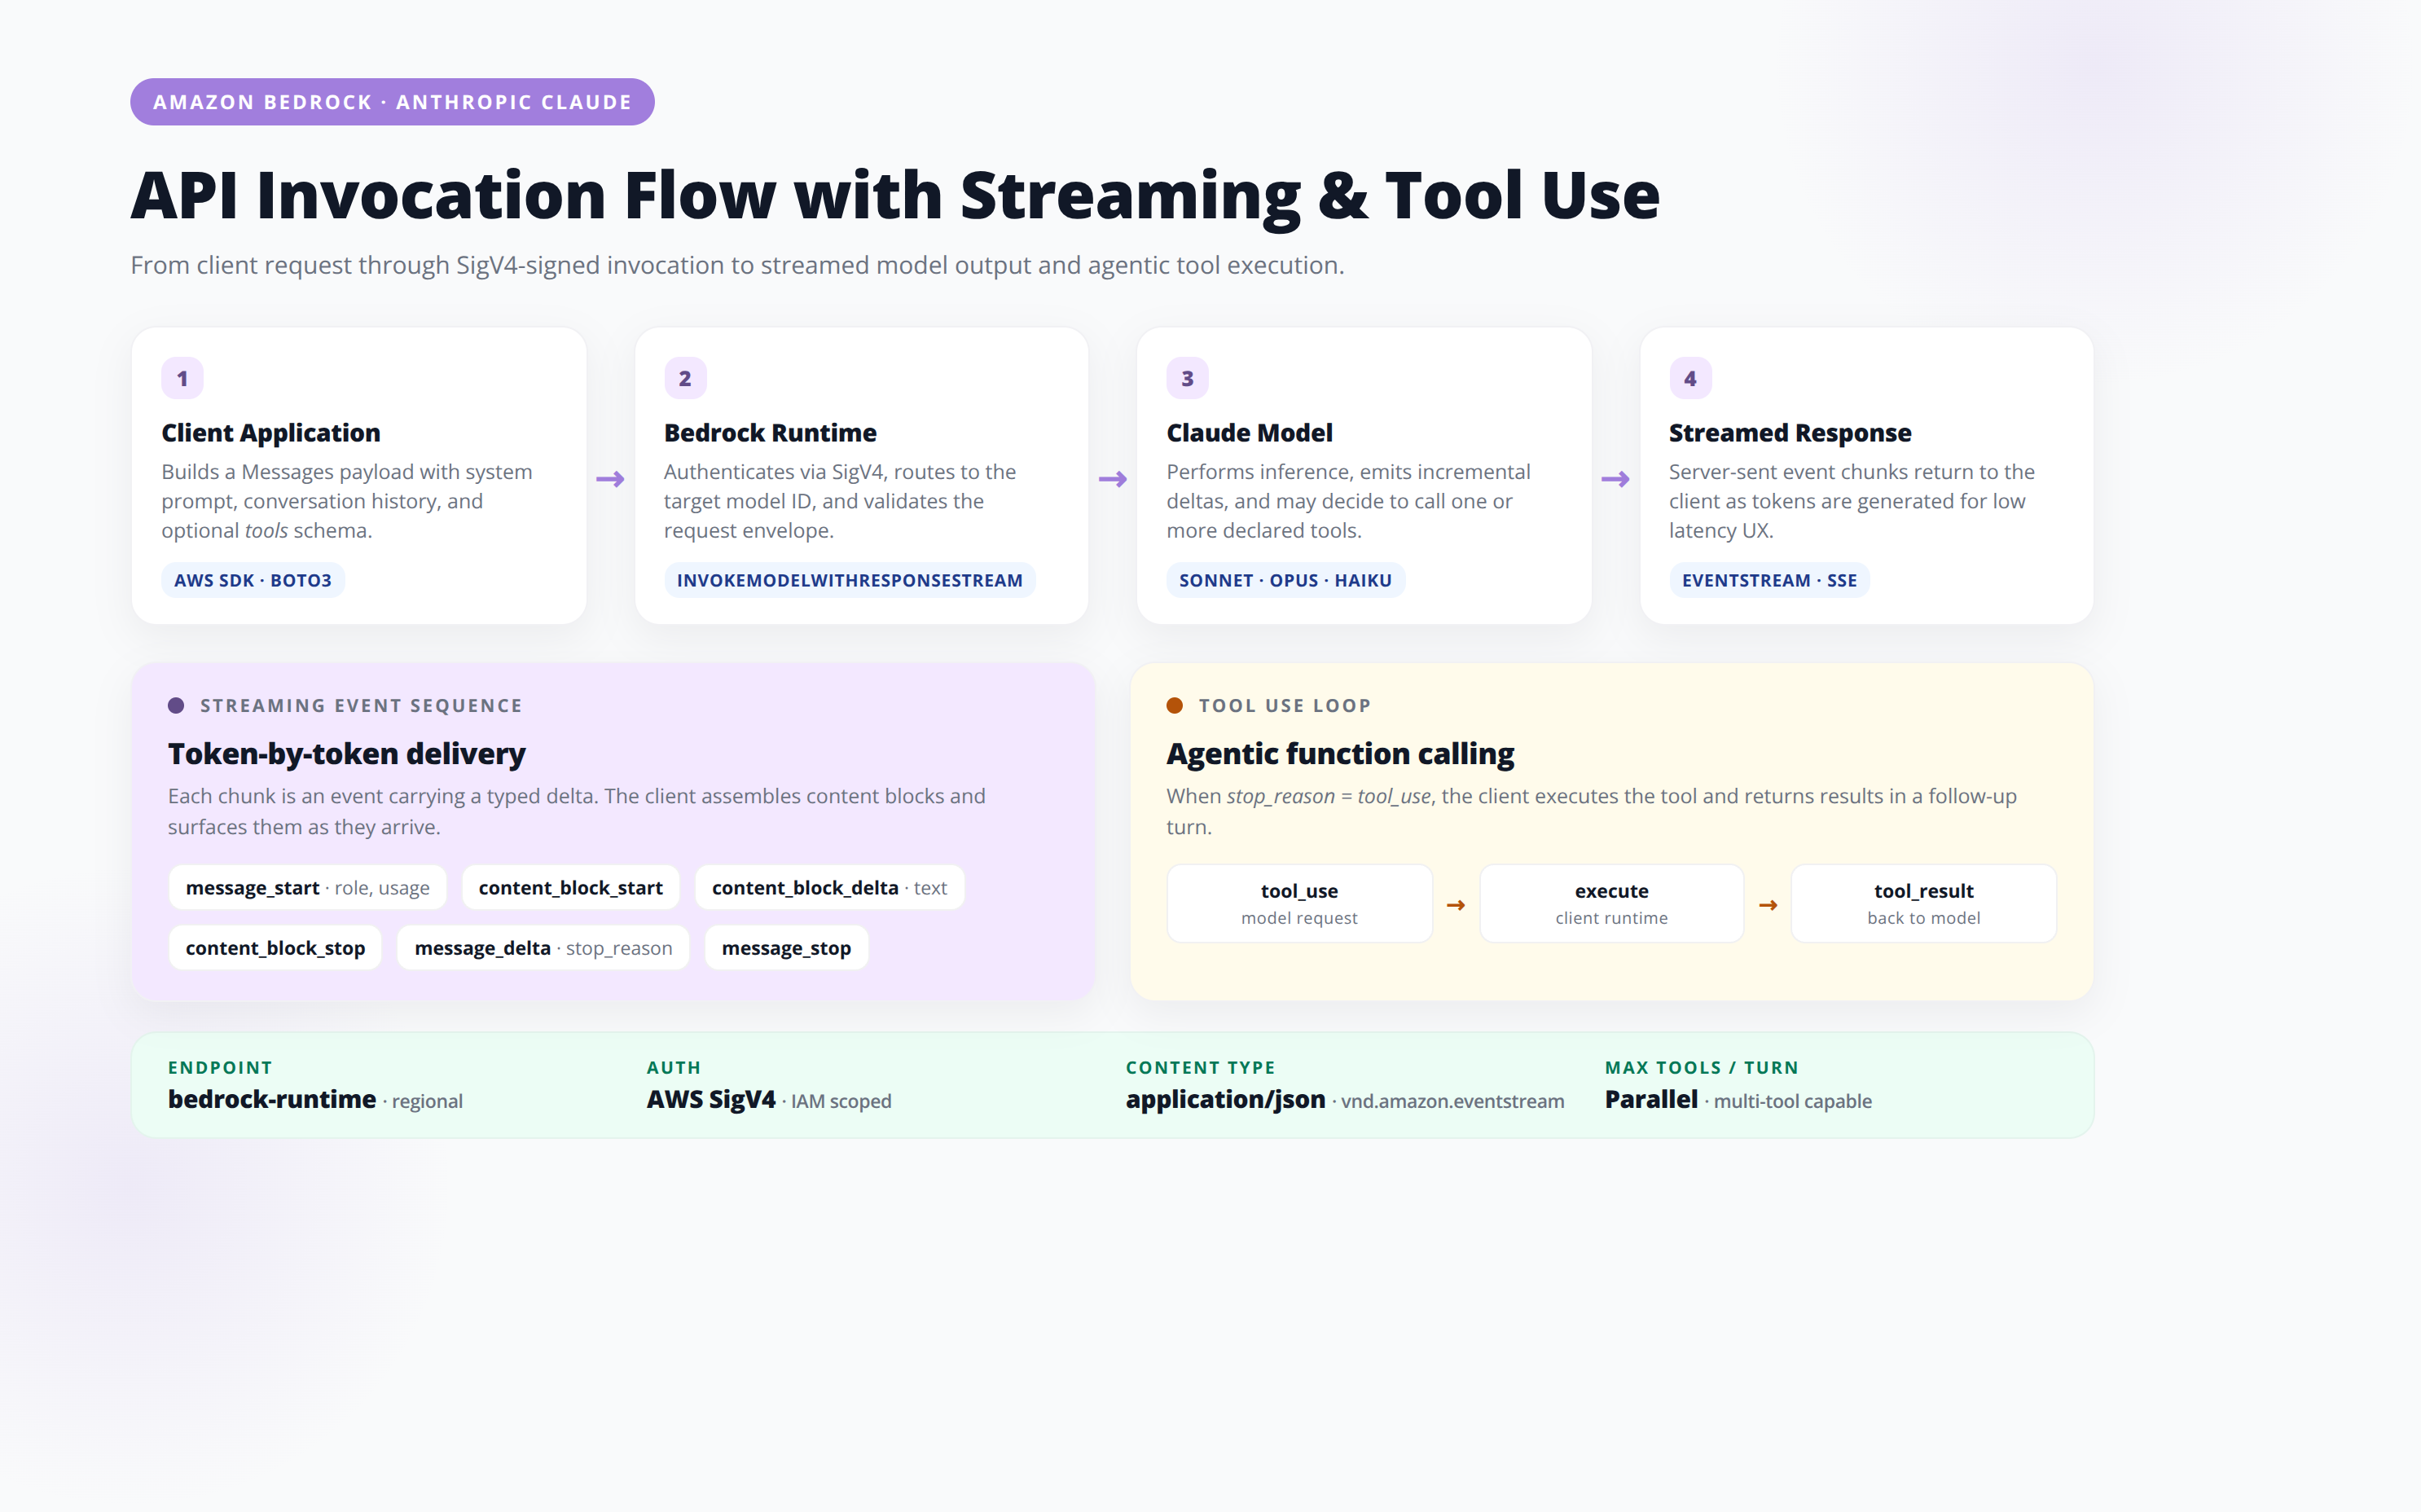2421x1512 pixels.
Task: Open the Client Application card title
Action: [271, 433]
